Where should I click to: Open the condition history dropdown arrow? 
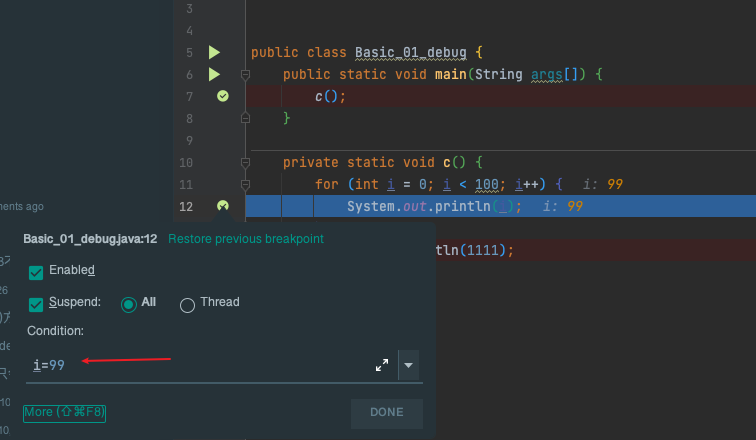point(408,366)
